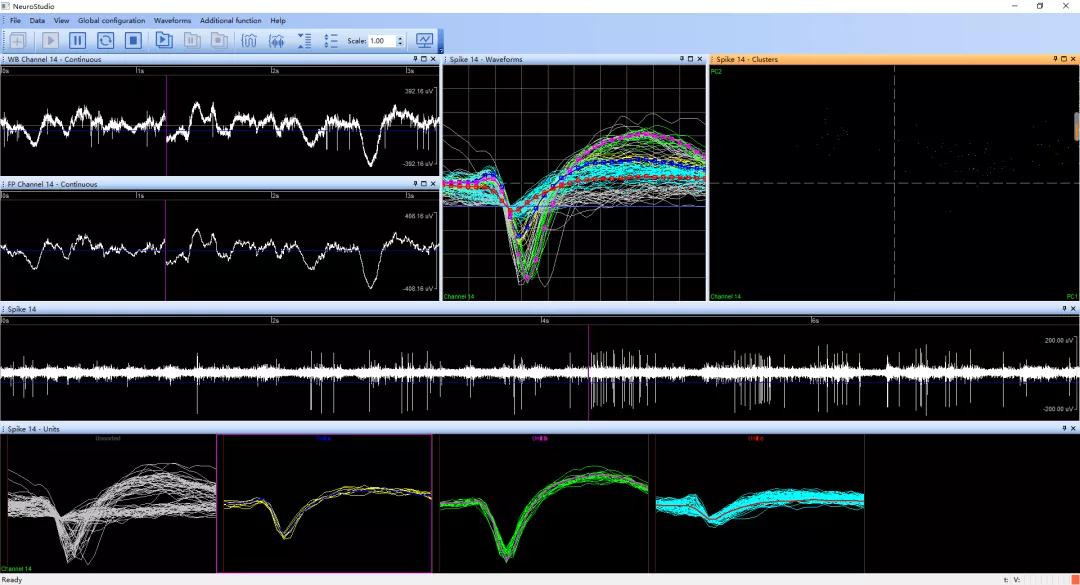
Task: Click the monitor chart toolbar icon
Action: [424, 41]
